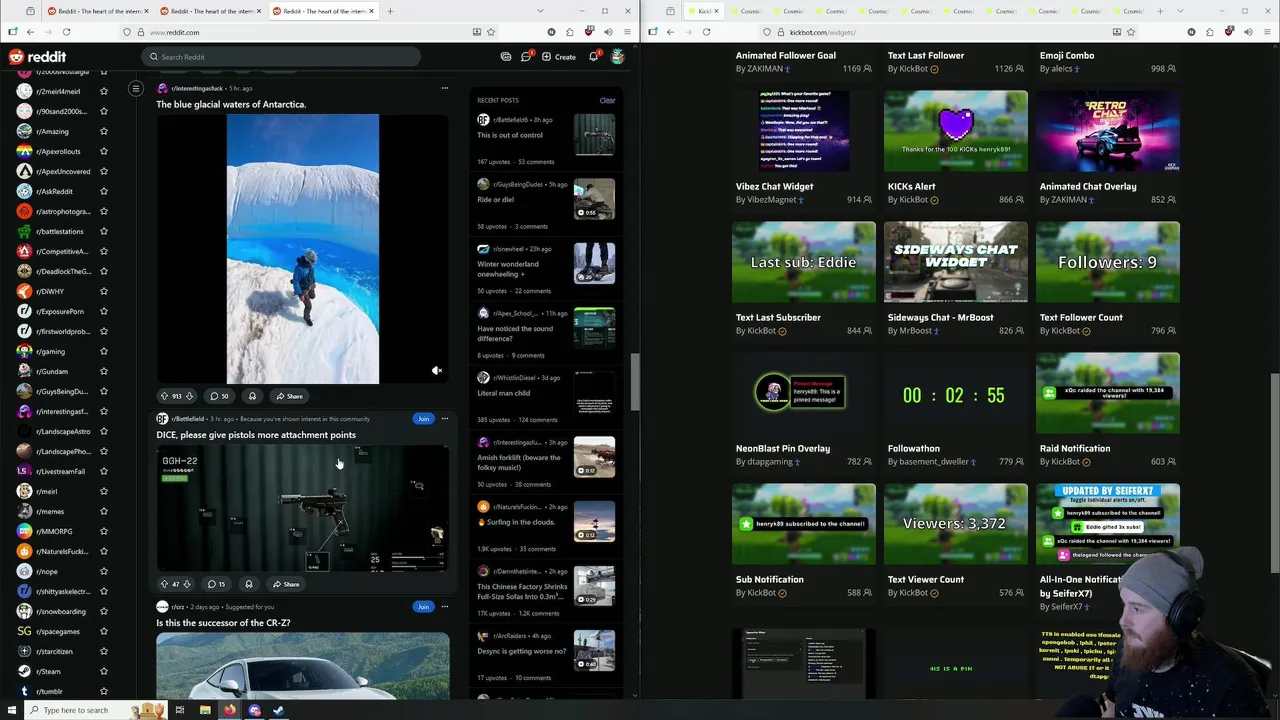1280x720 pixels.
Task: Toggle favorite star for r/memes
Action: [x=104, y=511]
